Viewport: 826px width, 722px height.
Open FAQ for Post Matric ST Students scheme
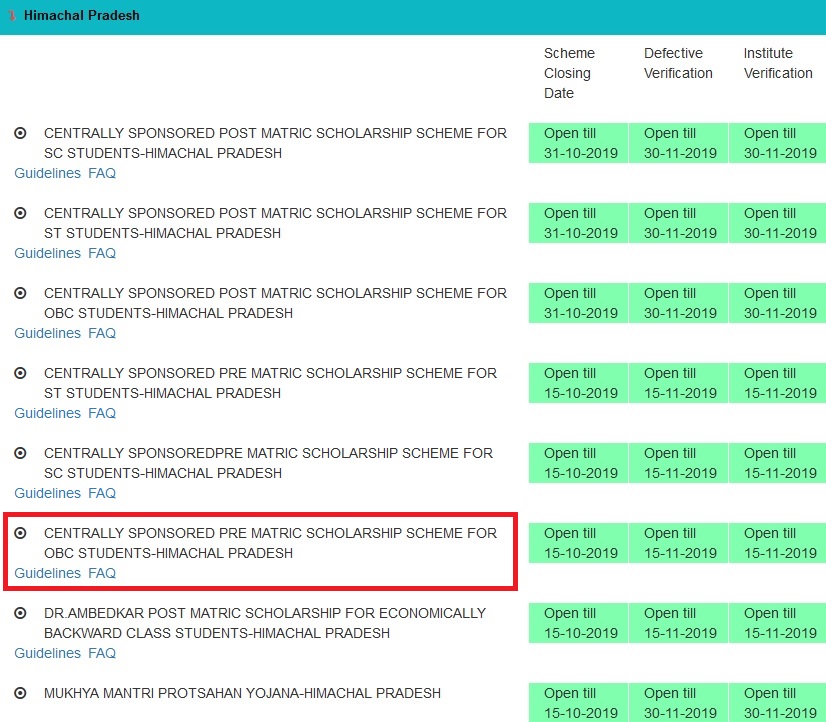coord(102,253)
